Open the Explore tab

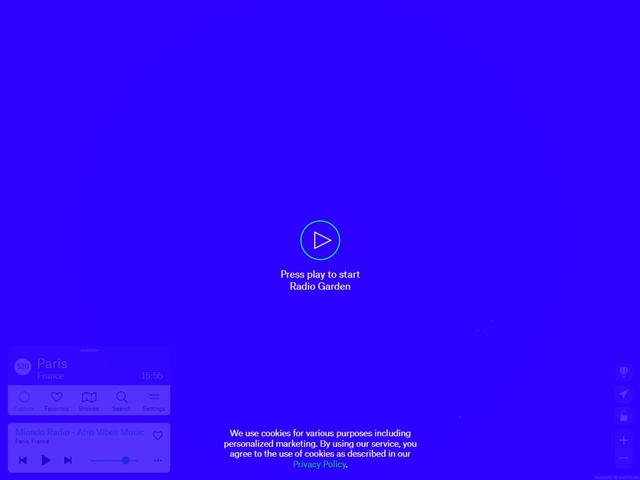click(x=24, y=401)
